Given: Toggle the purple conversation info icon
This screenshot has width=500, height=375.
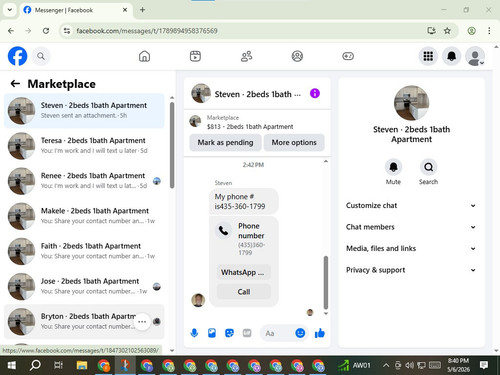Looking at the screenshot, I should (315, 93).
